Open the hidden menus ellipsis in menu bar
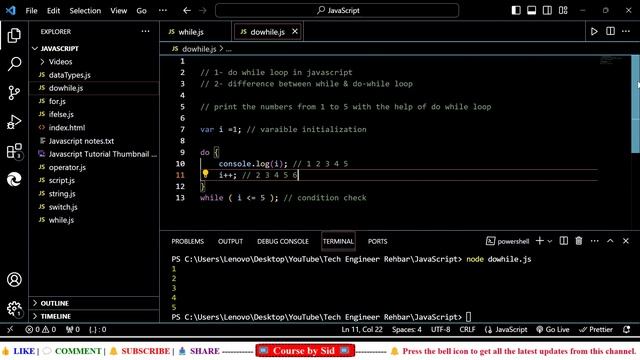 pos(162,11)
